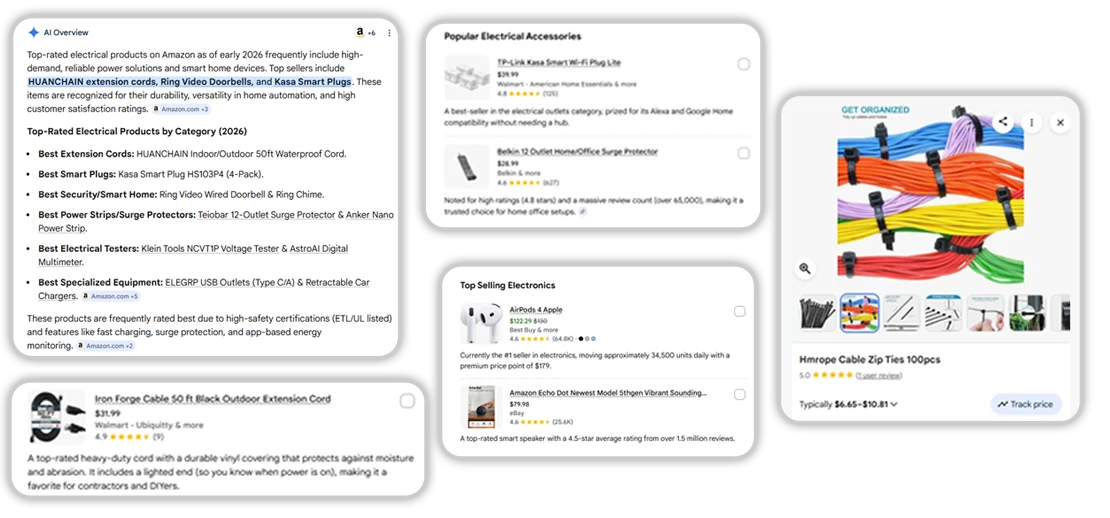Tick the AirPods 4 Apple checkbox
This screenshot has width=1110, height=518.
click(739, 311)
